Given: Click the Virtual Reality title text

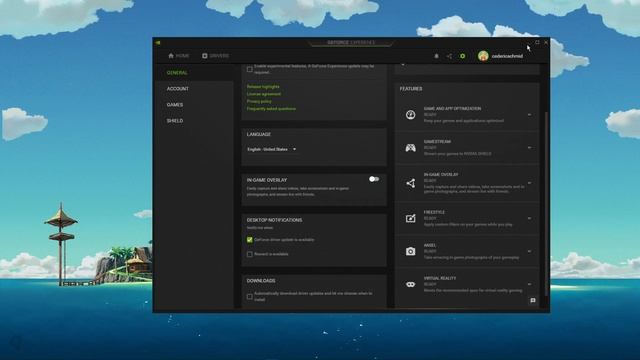Looking at the screenshot, I should click(x=440, y=278).
